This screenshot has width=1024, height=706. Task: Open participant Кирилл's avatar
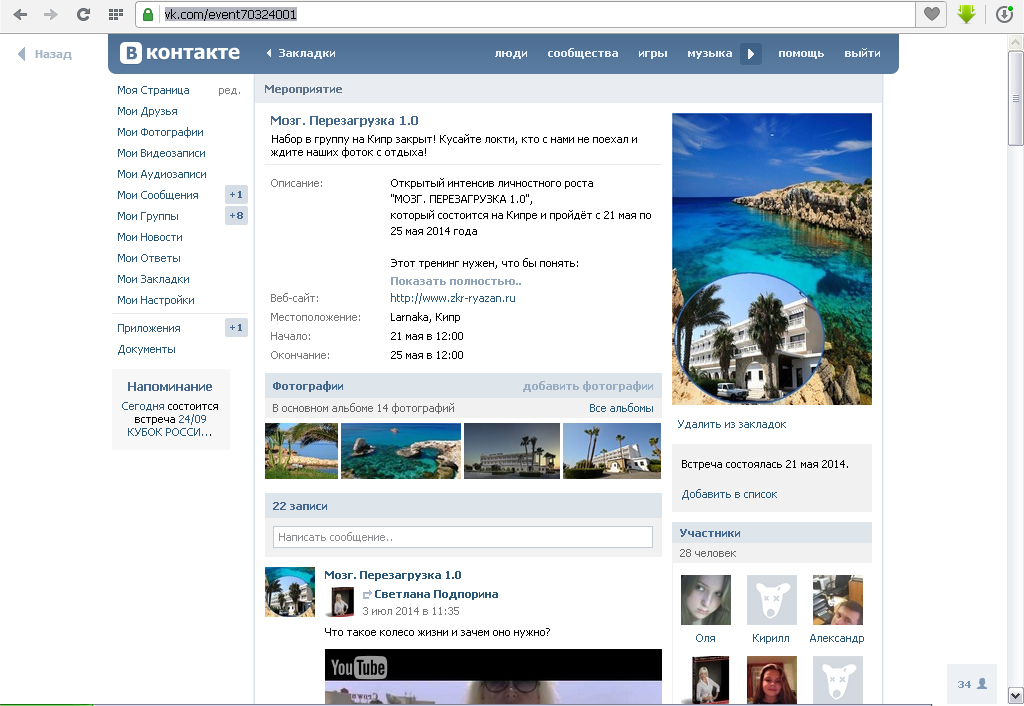(772, 600)
